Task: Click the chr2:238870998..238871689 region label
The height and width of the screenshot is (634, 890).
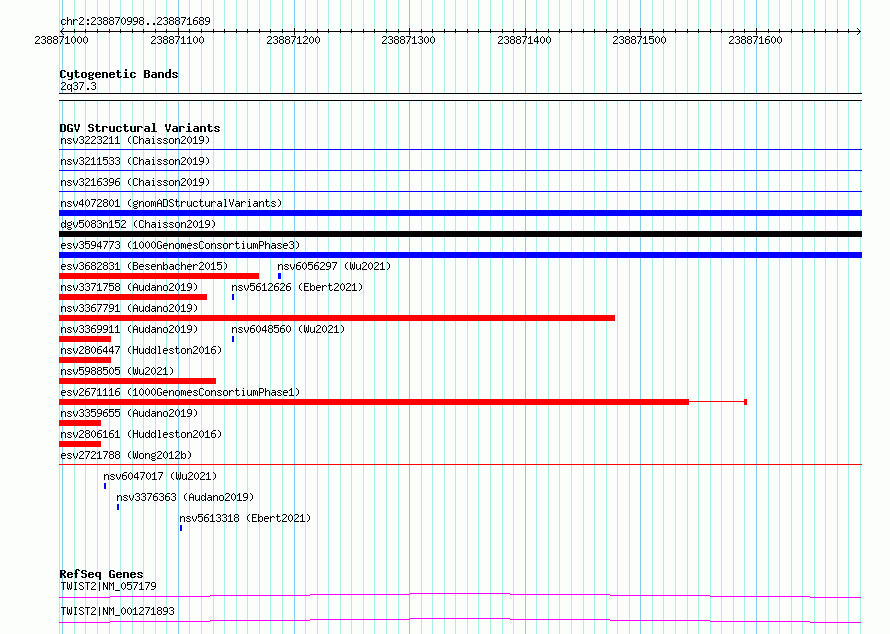Action: (135, 21)
